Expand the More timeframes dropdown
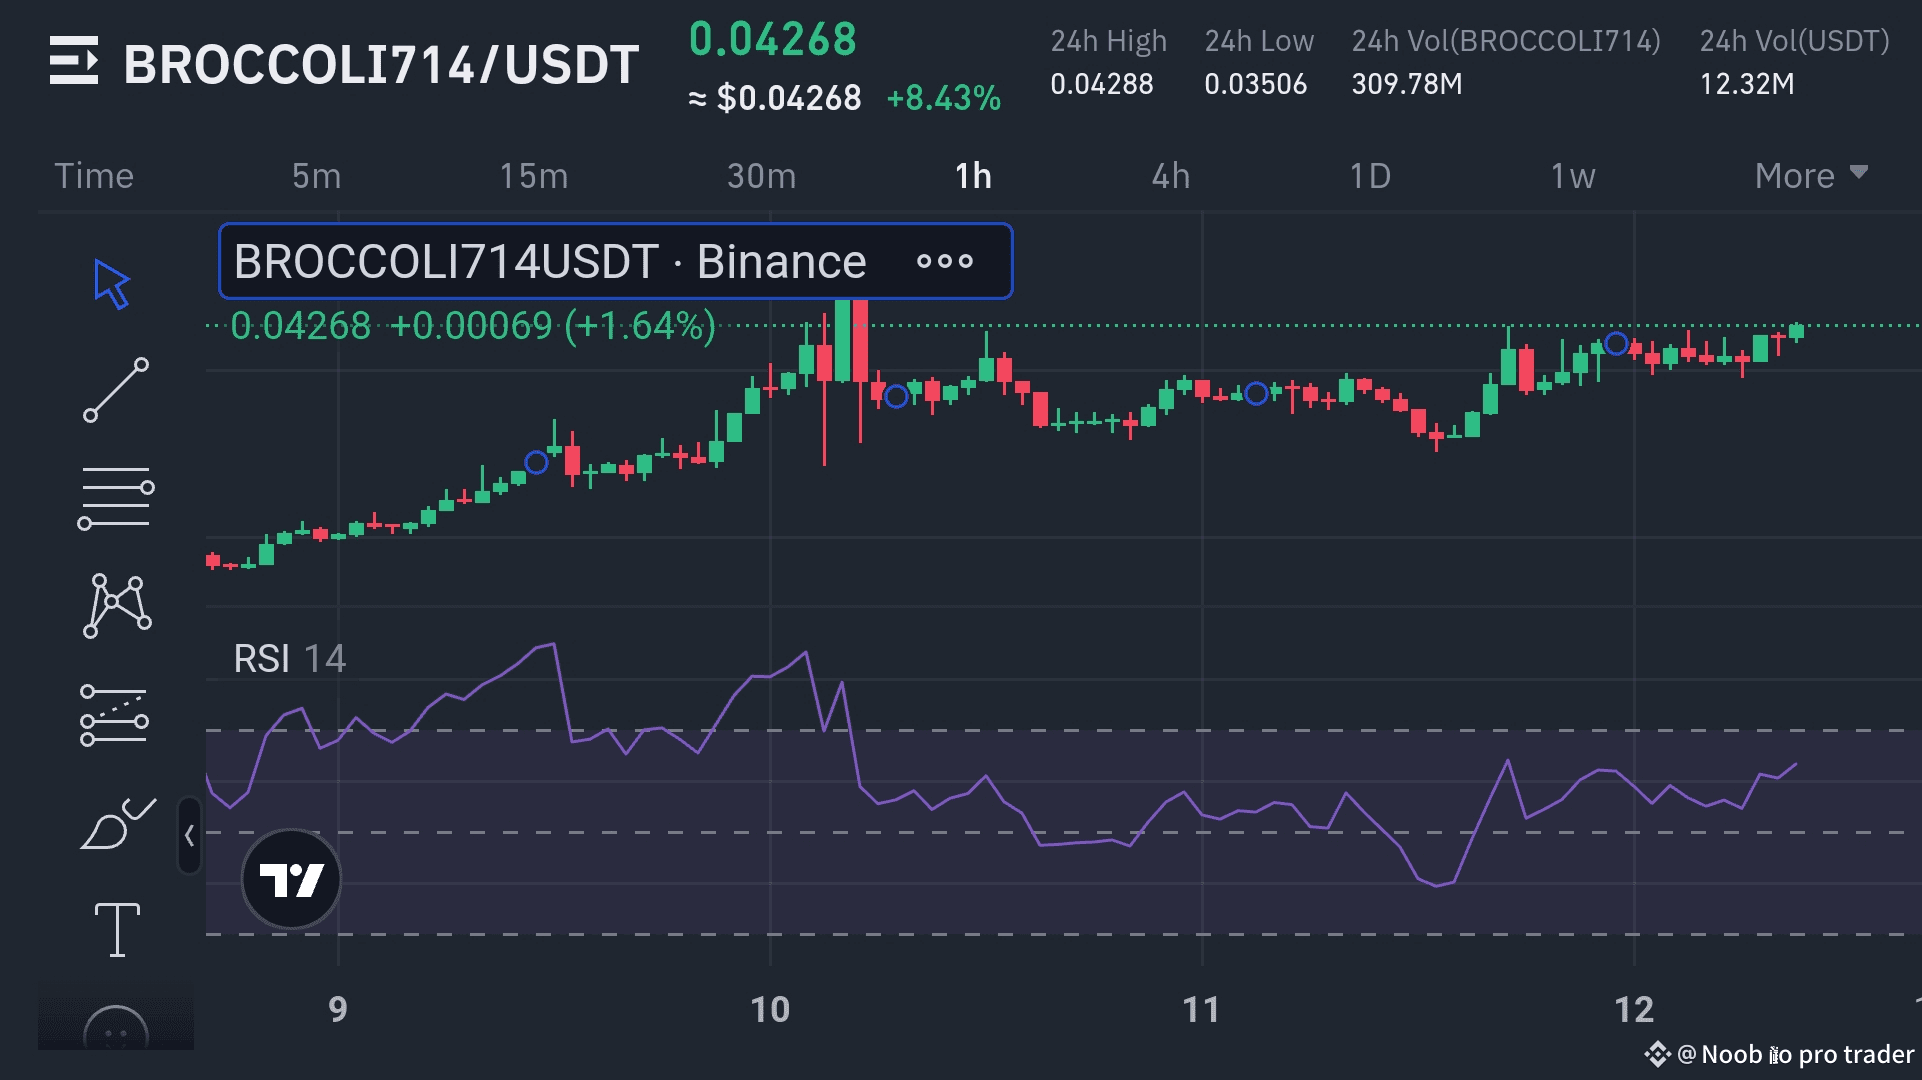 coord(1811,176)
